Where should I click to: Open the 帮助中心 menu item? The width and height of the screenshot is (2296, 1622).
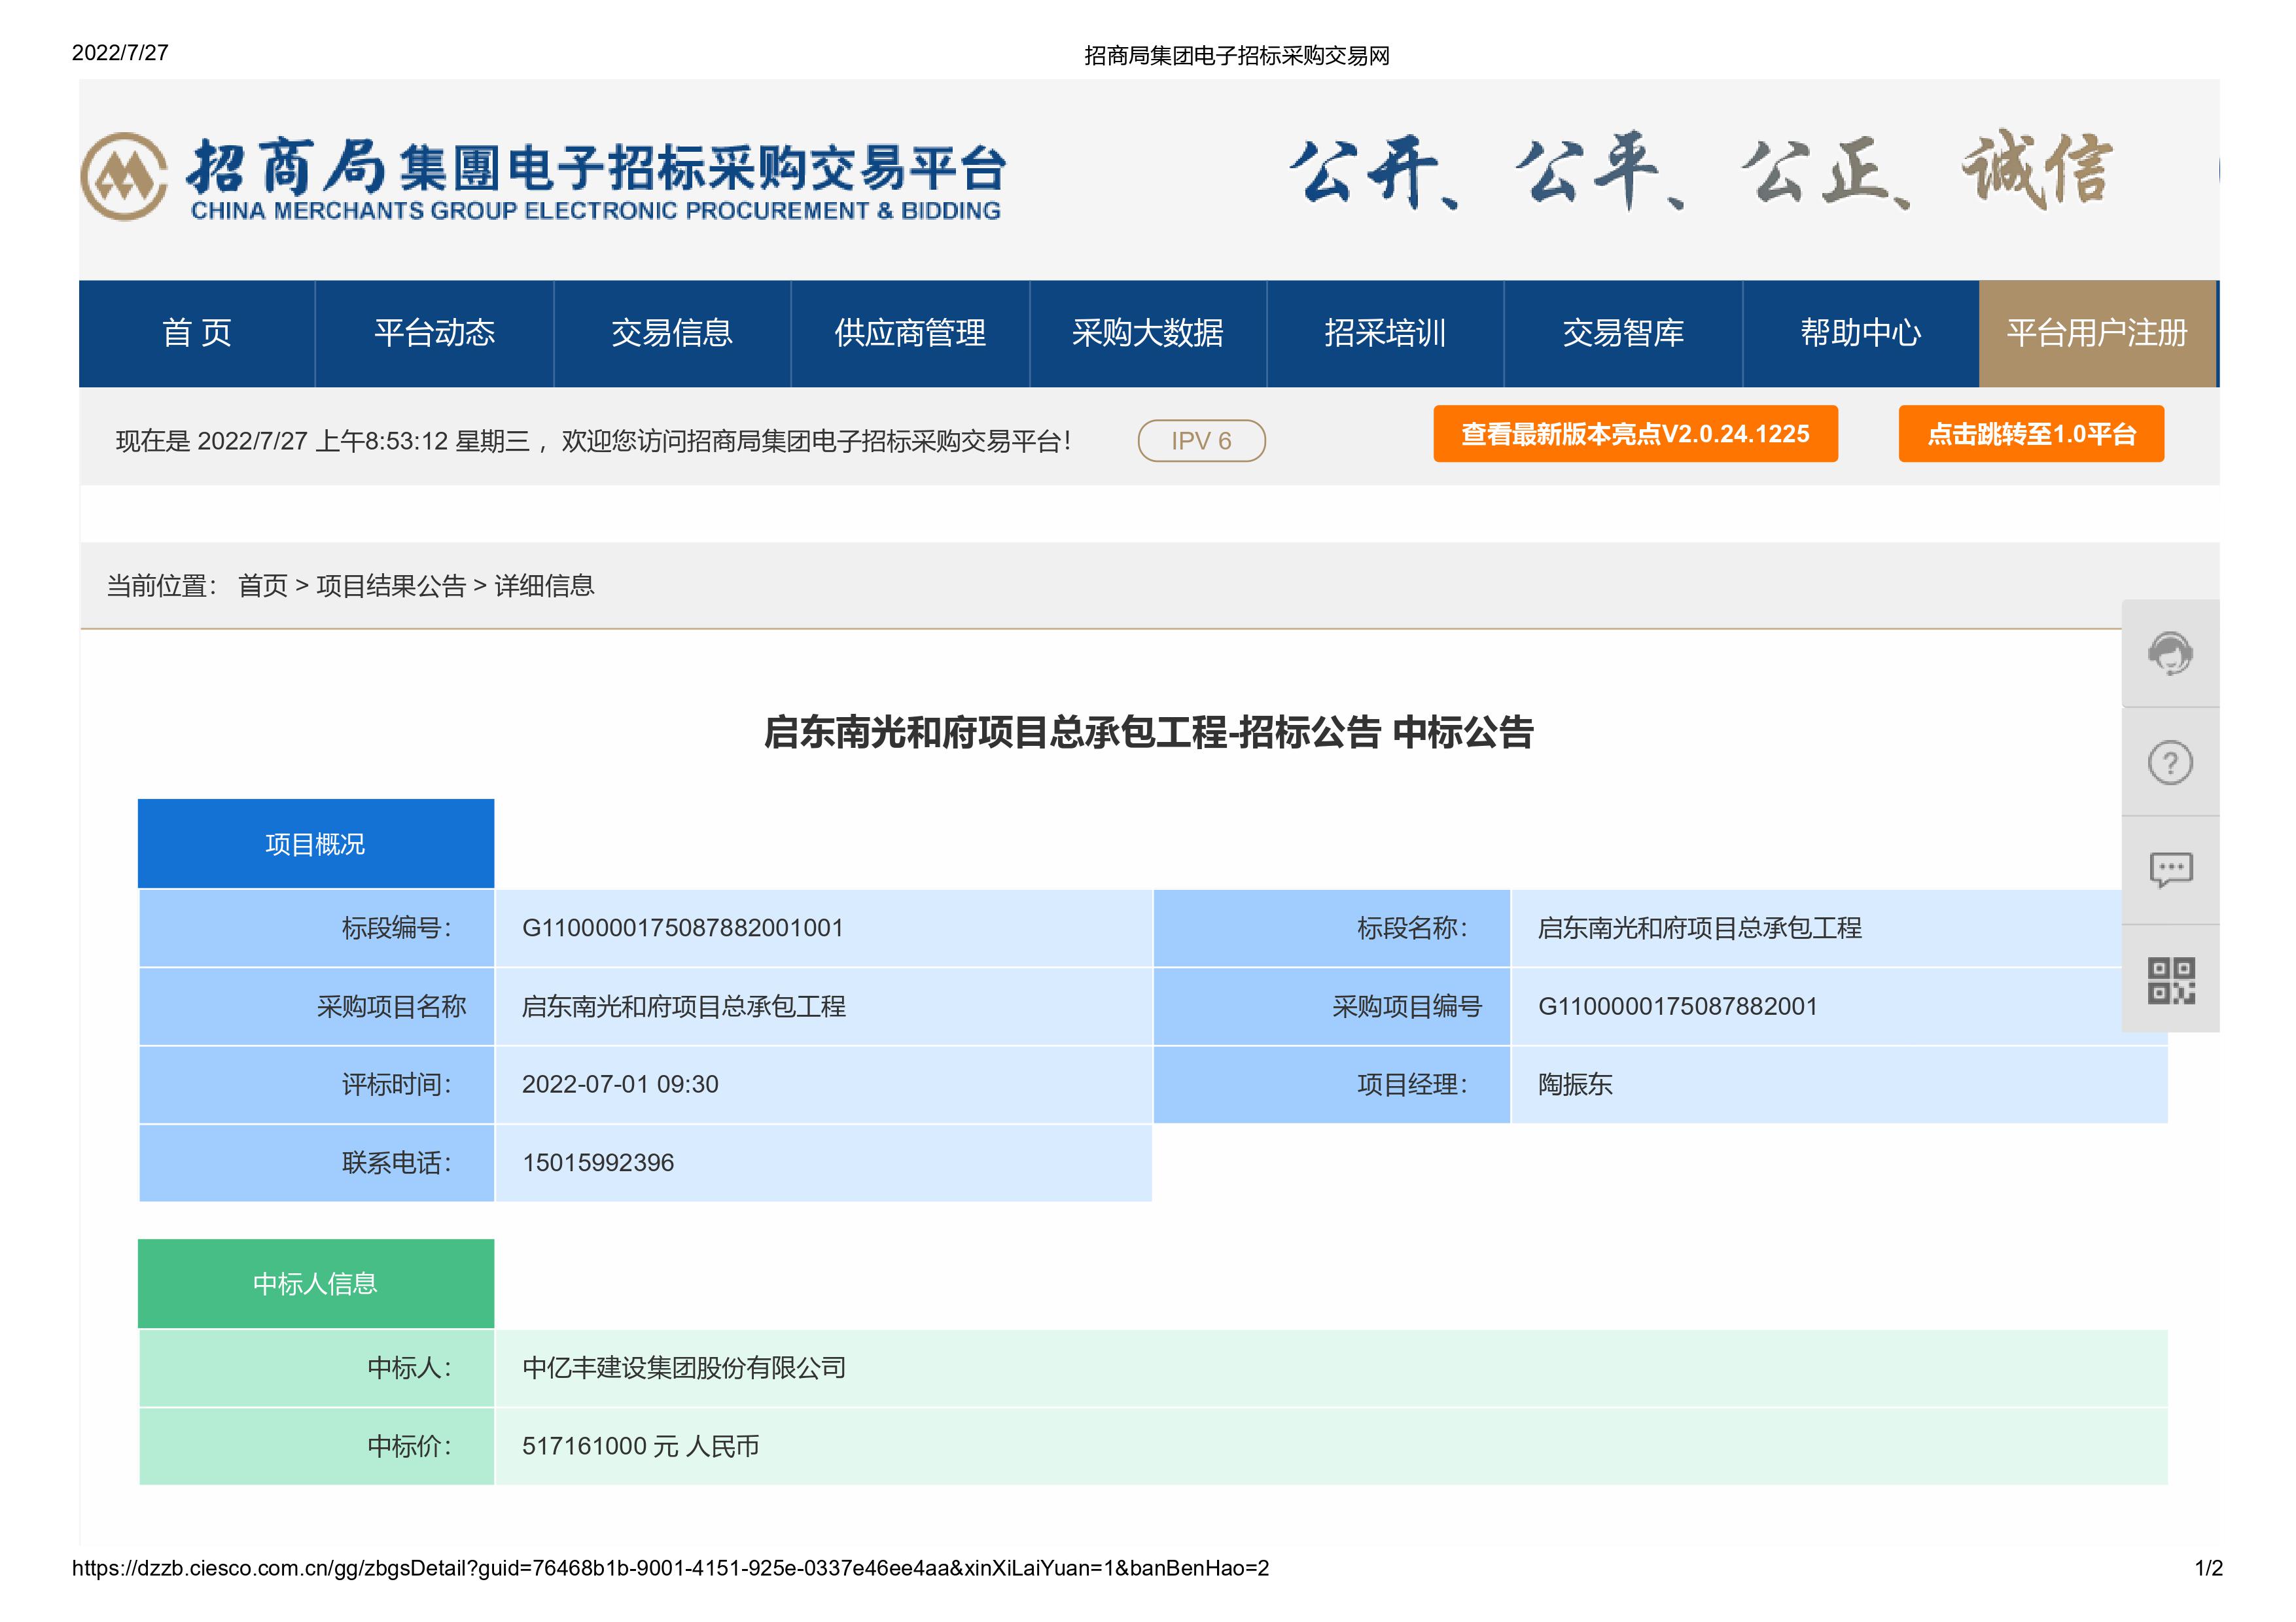(1861, 333)
